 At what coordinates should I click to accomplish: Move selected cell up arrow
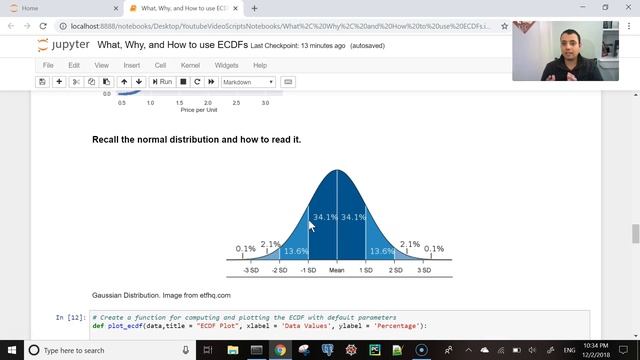pos(124,82)
